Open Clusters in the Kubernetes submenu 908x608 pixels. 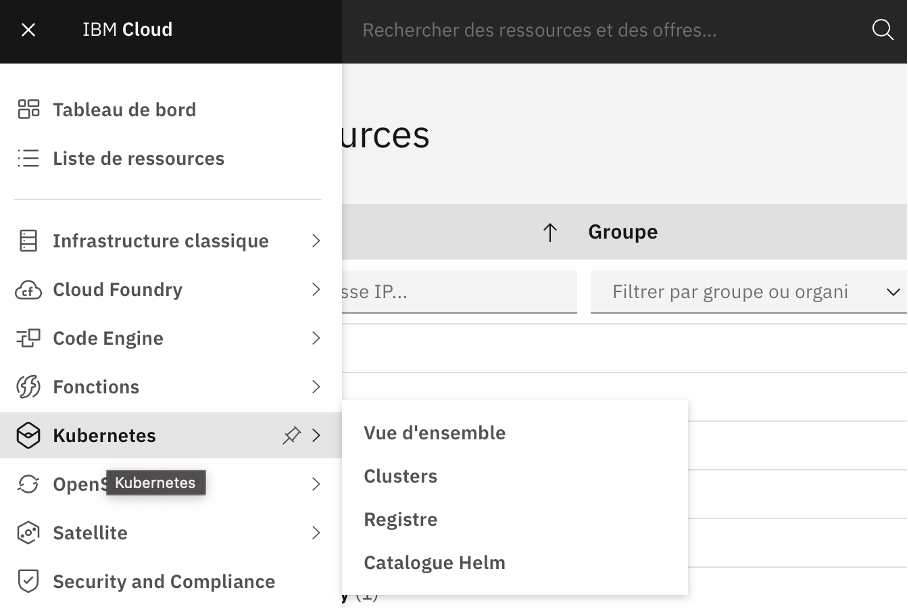click(x=401, y=476)
